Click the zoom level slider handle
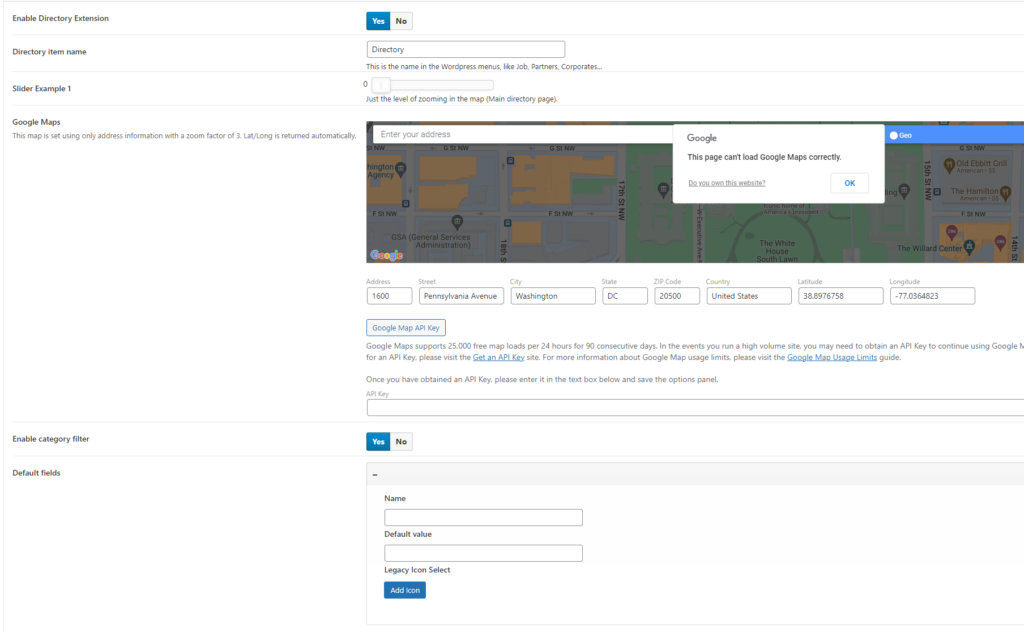The width and height of the screenshot is (1024, 632). [381, 85]
